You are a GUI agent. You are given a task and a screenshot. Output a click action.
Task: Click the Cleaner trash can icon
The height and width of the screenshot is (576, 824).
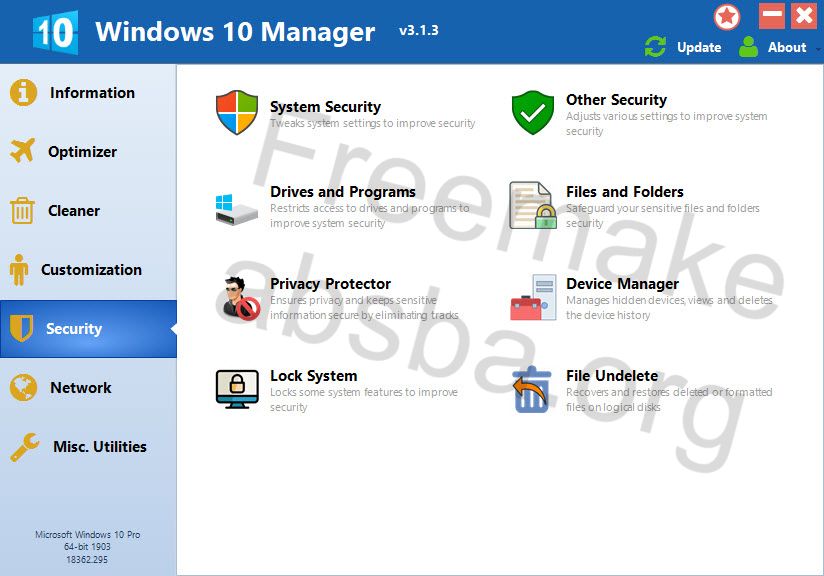pos(22,210)
